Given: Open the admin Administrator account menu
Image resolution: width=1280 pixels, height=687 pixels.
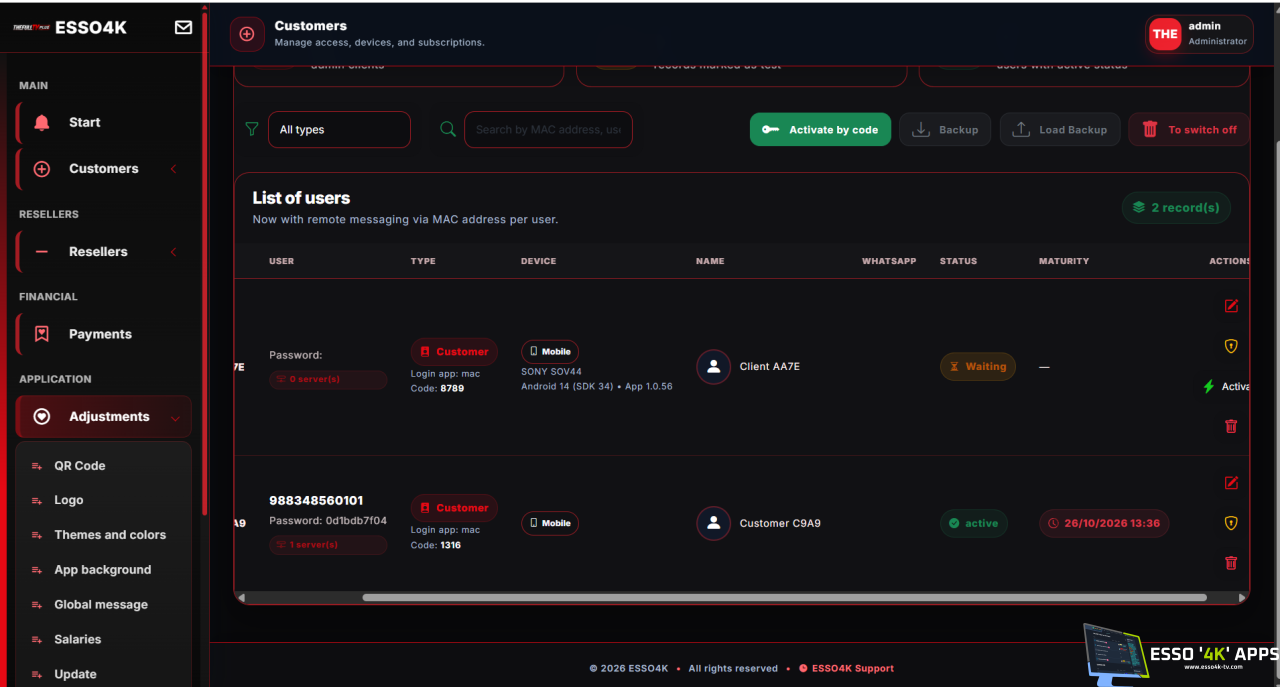Looking at the screenshot, I should 1199,34.
